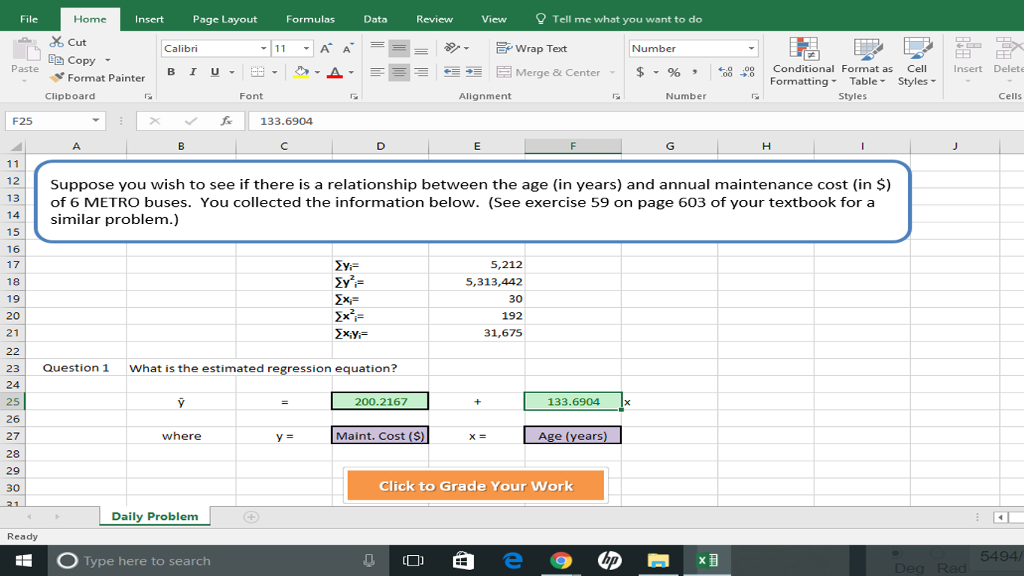Add a new sheet with plus icon
Screen dimensions: 1024x576
251,517
